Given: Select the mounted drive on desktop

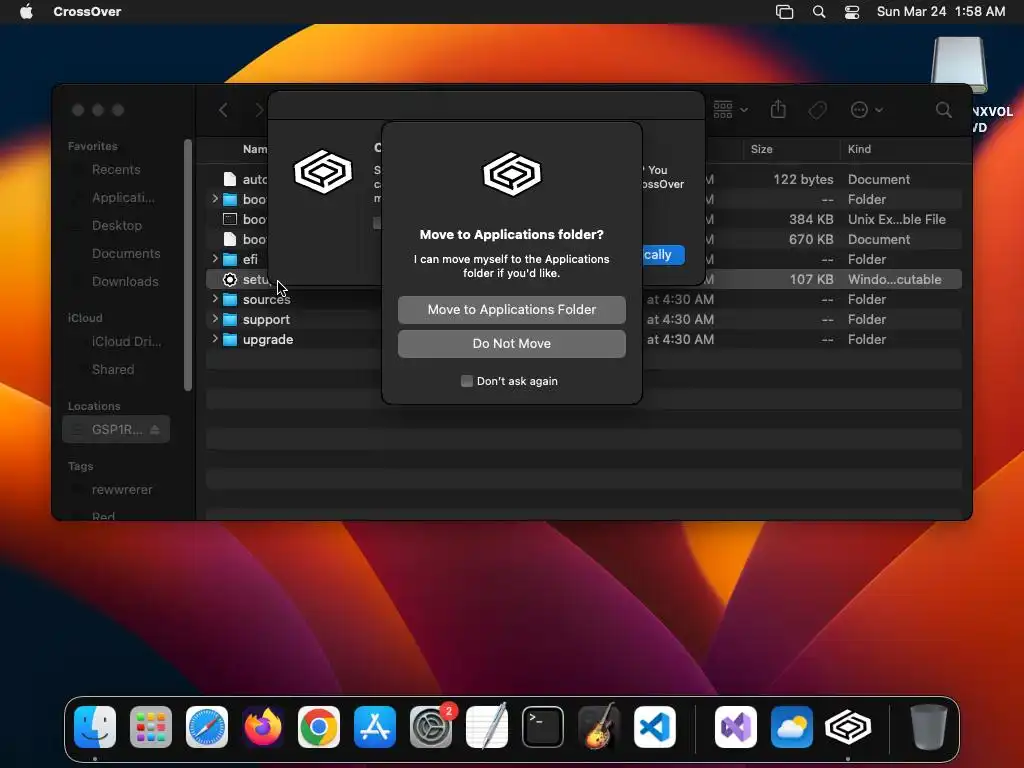Looking at the screenshot, I should pos(959,65).
